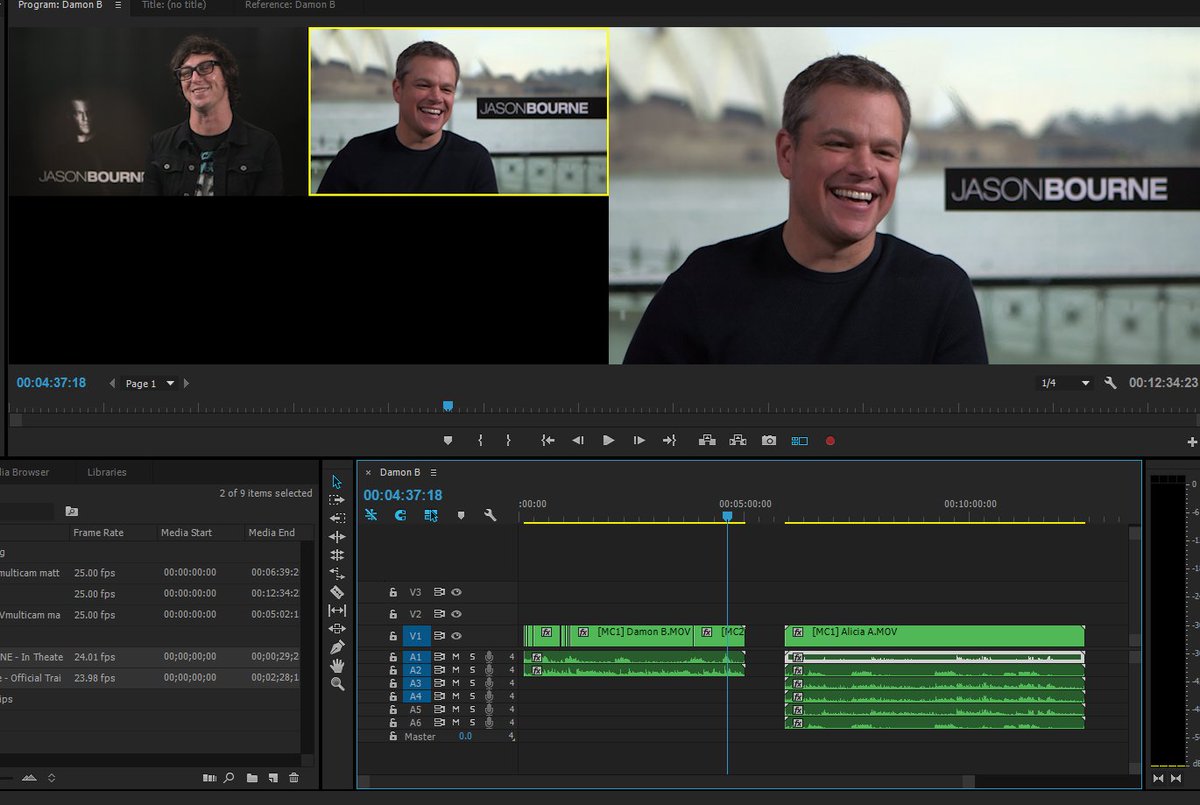Sort by Media End column header

pyautogui.click(x=271, y=533)
